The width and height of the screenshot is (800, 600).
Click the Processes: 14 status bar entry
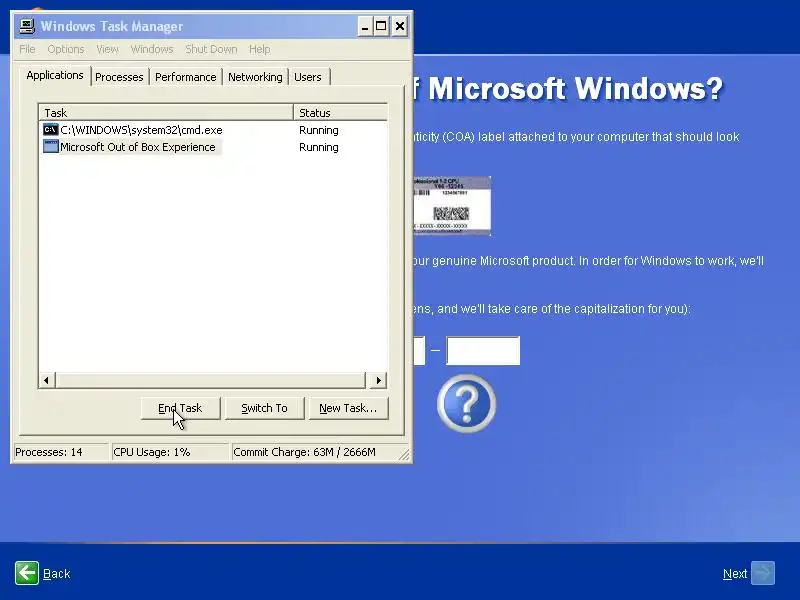61,452
